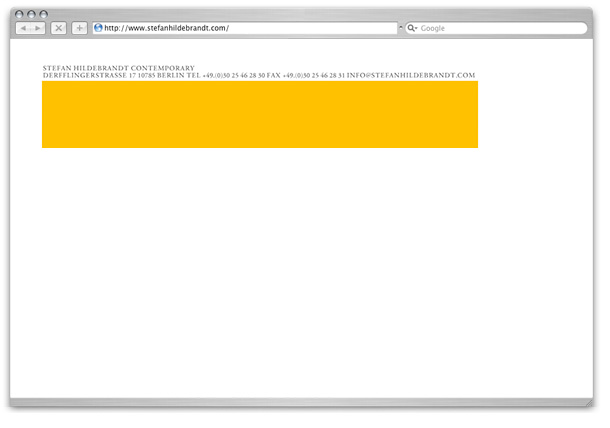Click the yellow banner rectangle
Screen dimensions: 610x428
tap(260, 114)
